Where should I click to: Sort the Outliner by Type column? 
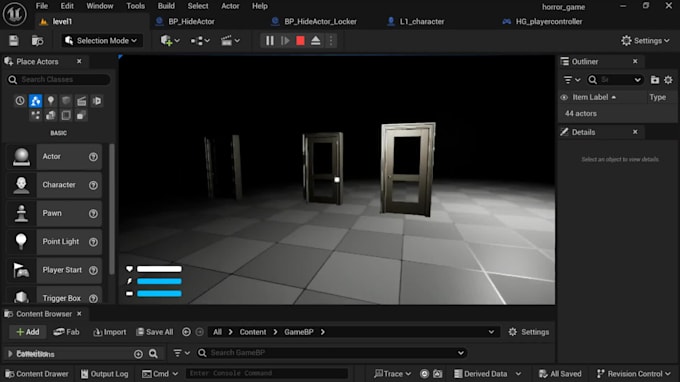pos(657,97)
